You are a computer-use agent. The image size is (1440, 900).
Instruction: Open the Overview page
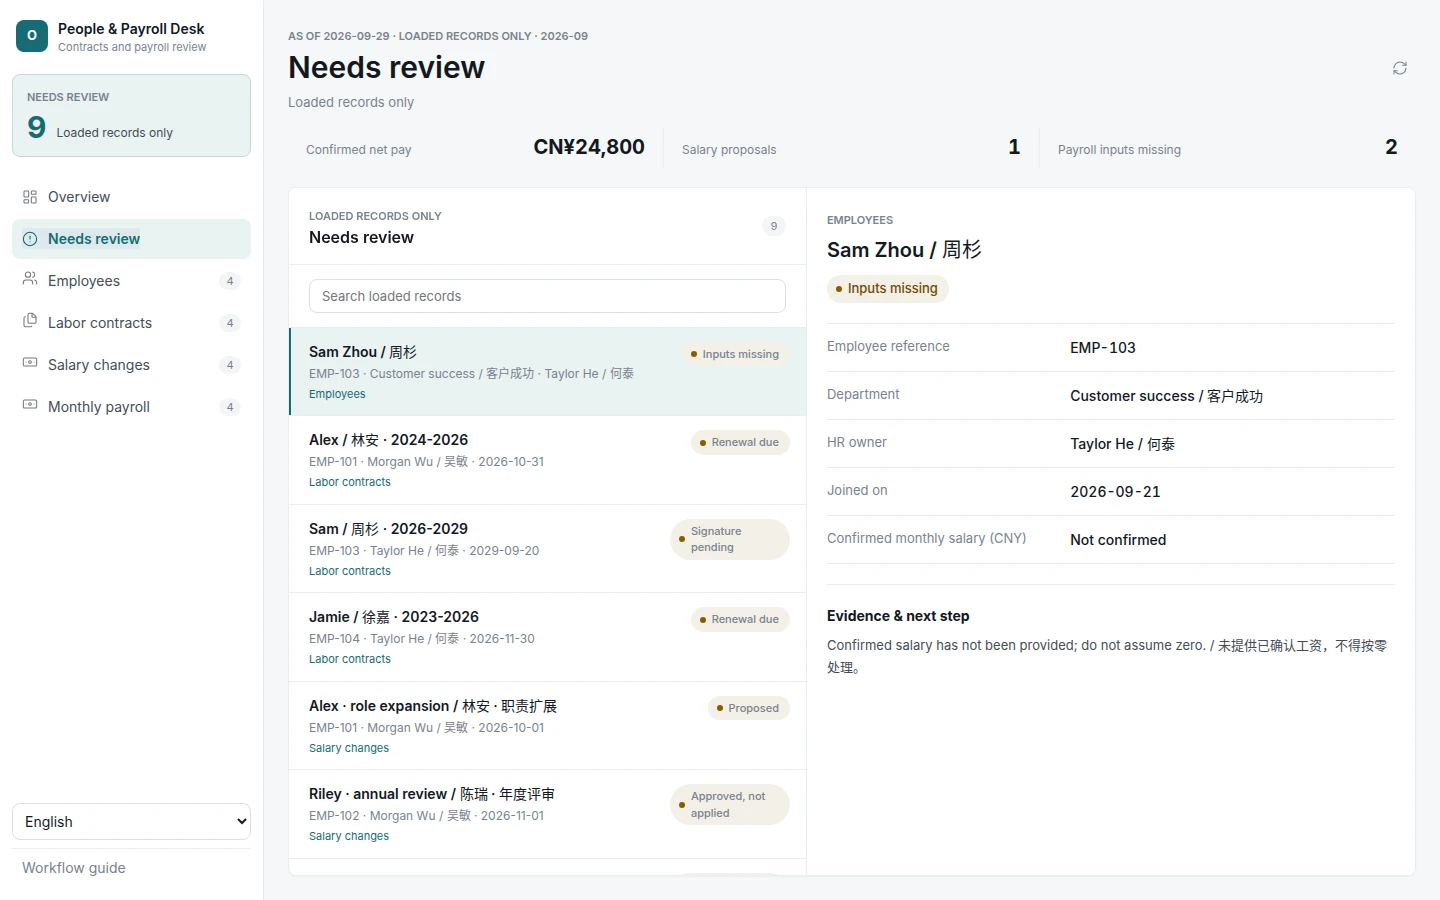tap(131, 197)
